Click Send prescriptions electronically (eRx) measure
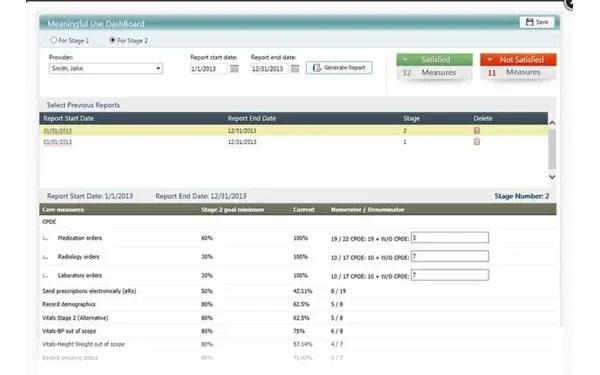This screenshot has width=600, height=375. 89,291
